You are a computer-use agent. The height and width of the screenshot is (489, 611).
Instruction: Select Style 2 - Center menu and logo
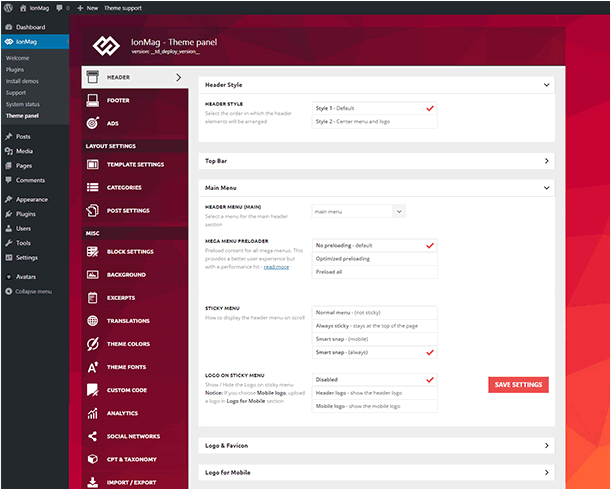point(374,122)
